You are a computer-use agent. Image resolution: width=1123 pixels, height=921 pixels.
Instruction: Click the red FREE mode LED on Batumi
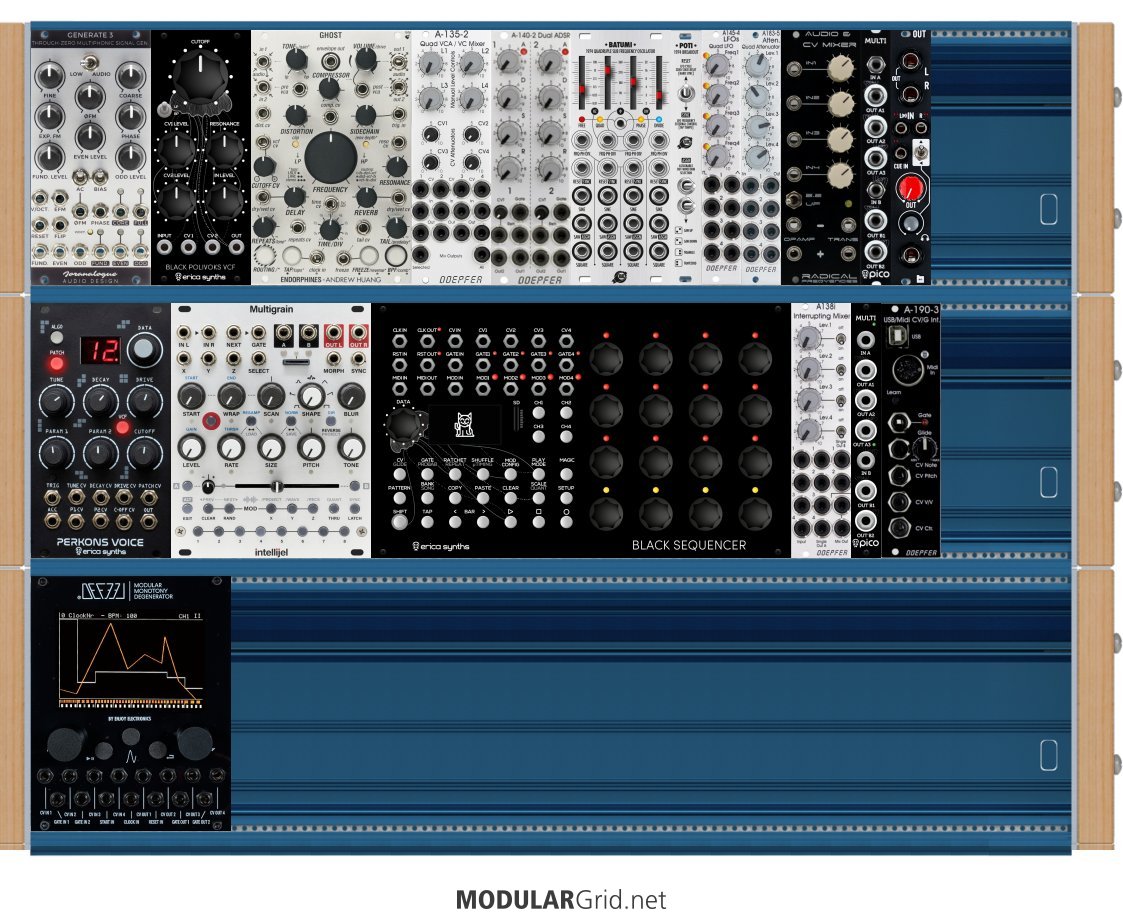pyautogui.click(x=582, y=120)
